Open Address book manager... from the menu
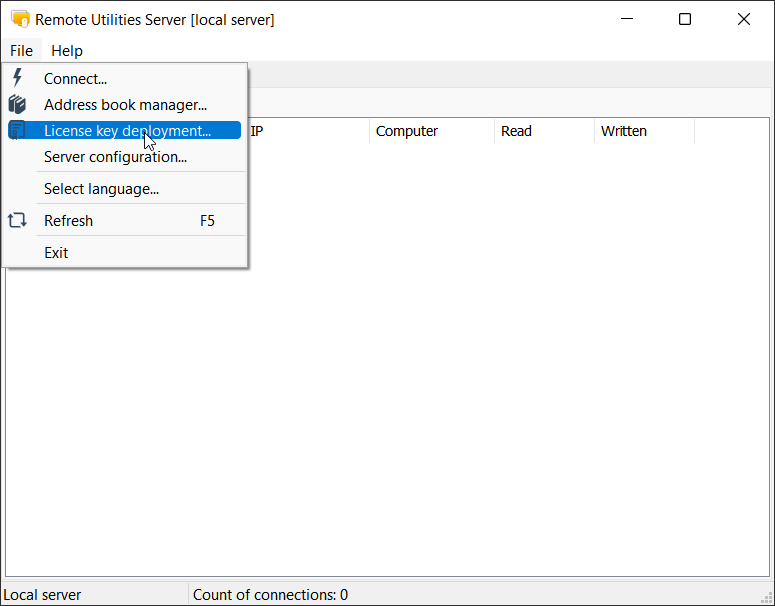Image resolution: width=775 pixels, height=606 pixels. (125, 104)
